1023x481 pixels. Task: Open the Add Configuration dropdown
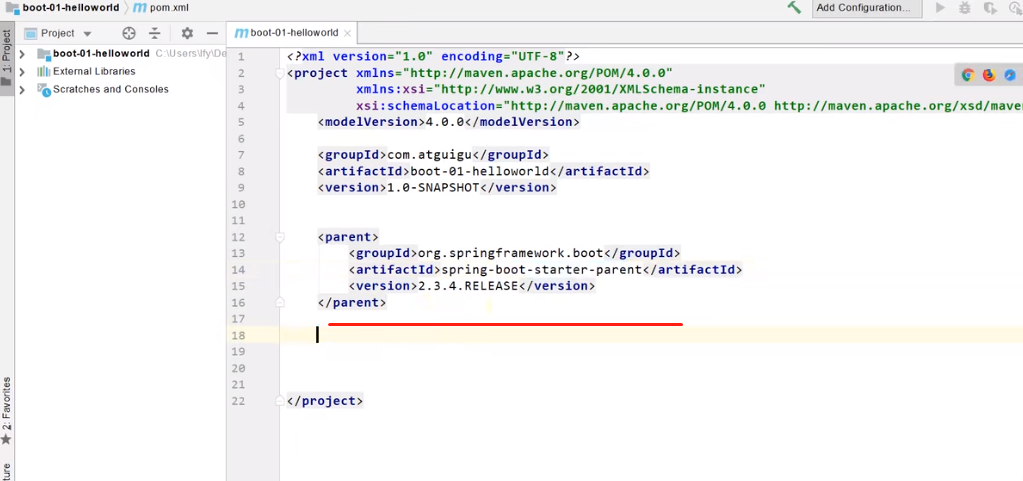point(867,8)
